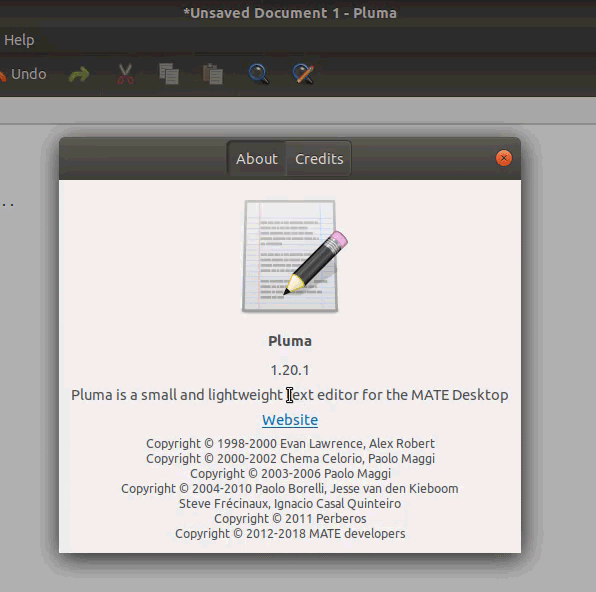Click the green Redo arrow icon
Image resolution: width=596 pixels, height=592 pixels.
tap(79, 74)
